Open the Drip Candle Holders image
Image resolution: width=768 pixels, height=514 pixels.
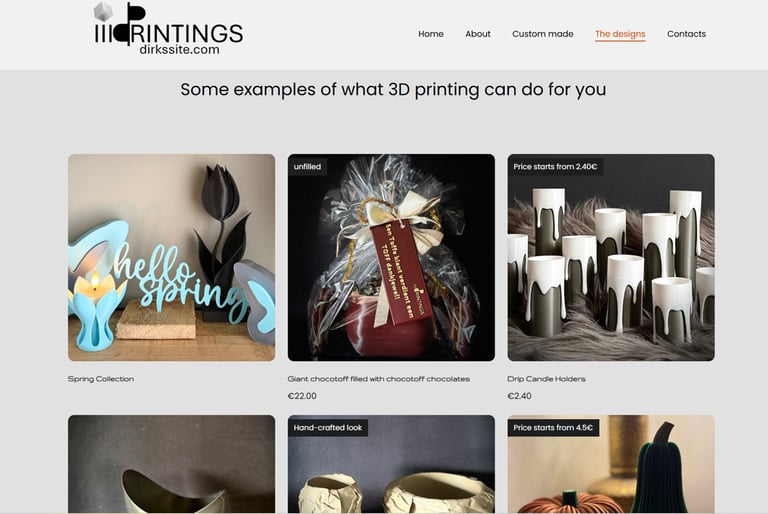[611, 258]
